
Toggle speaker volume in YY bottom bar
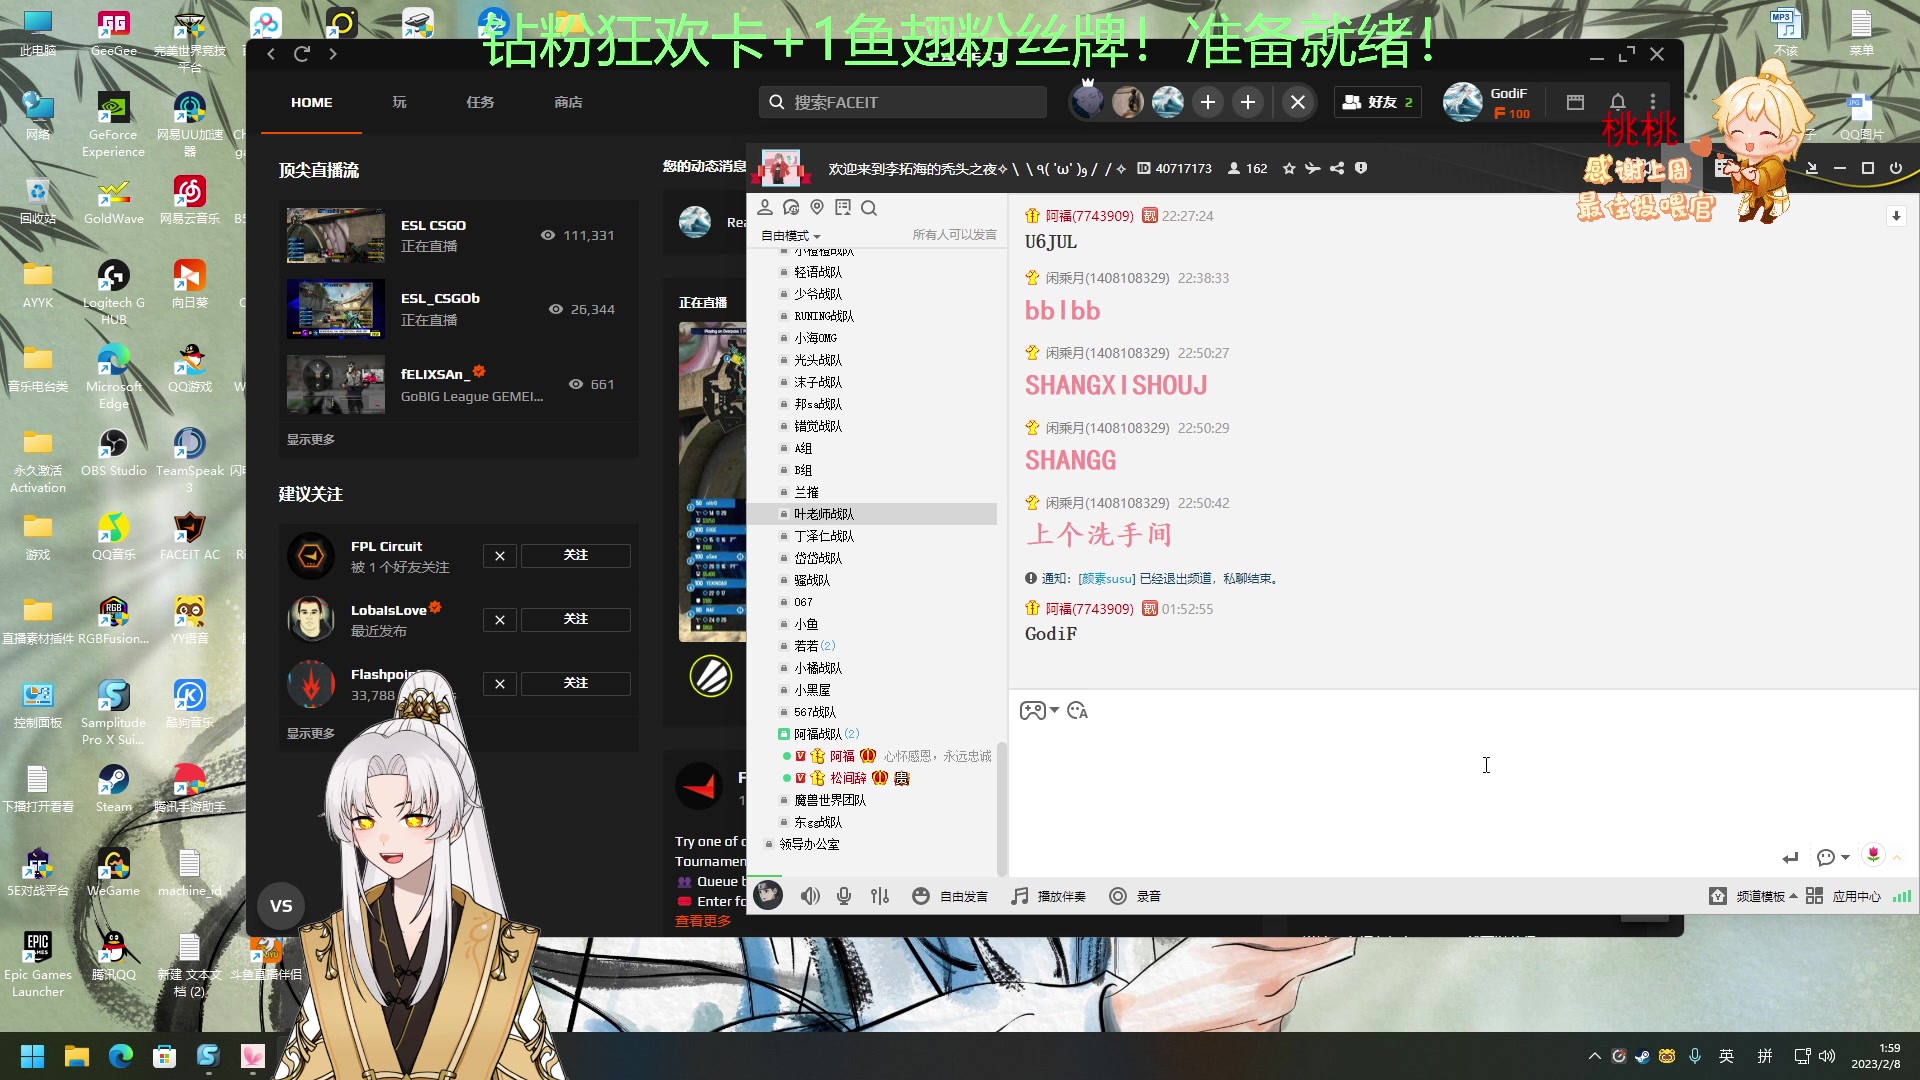coord(810,896)
